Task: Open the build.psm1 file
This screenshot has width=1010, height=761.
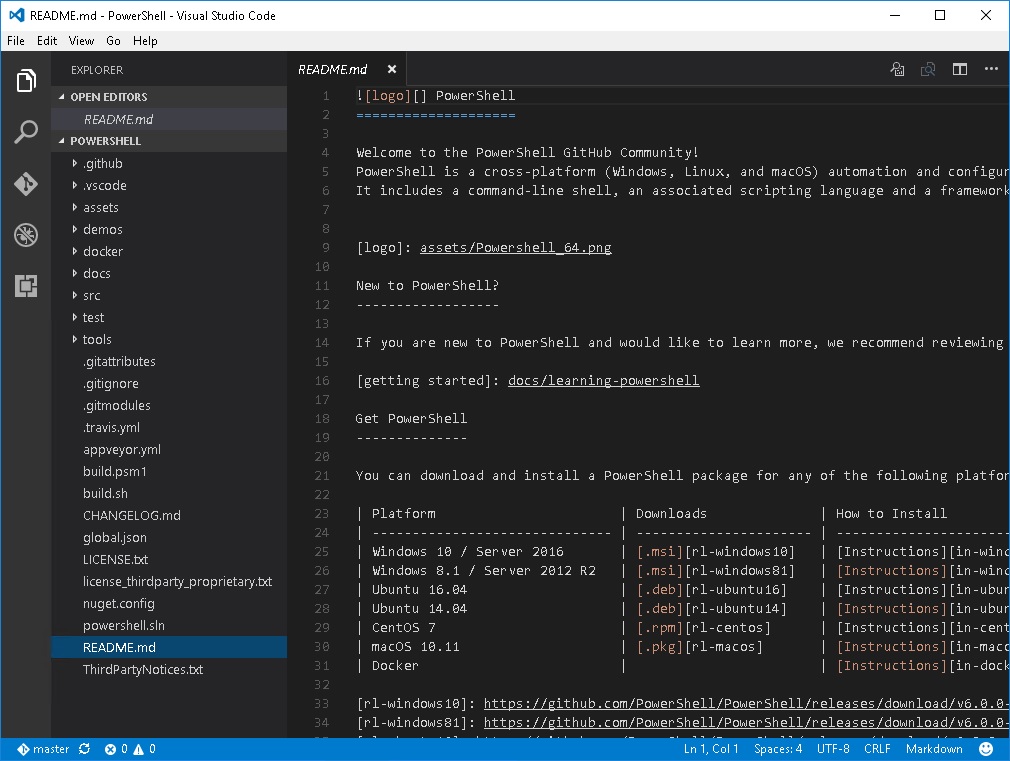Action: click(169, 471)
